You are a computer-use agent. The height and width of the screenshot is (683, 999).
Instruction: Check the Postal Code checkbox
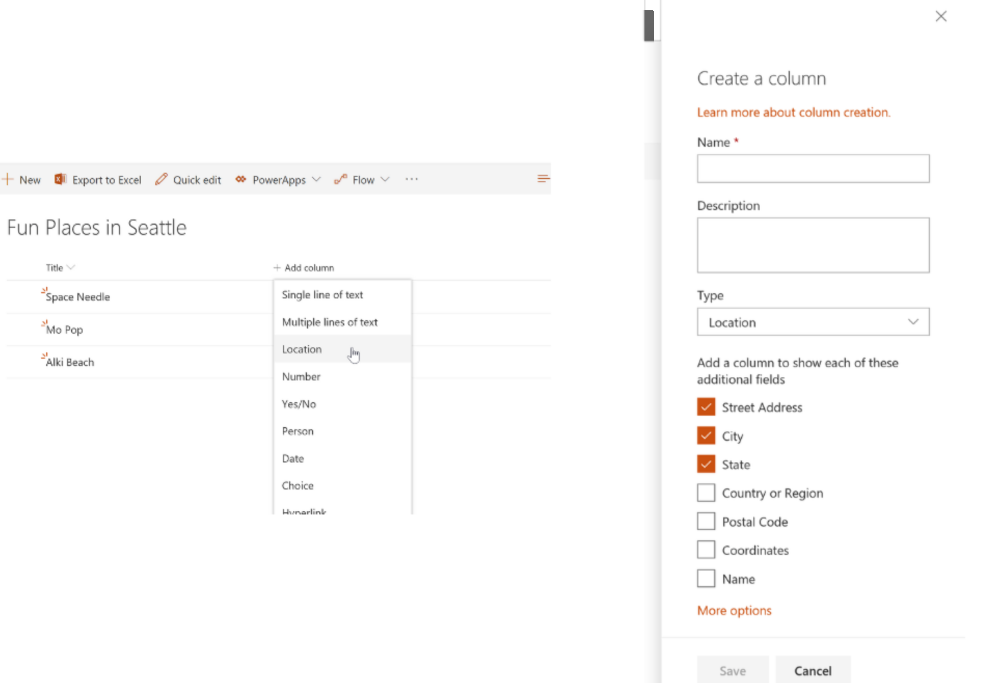tap(706, 522)
